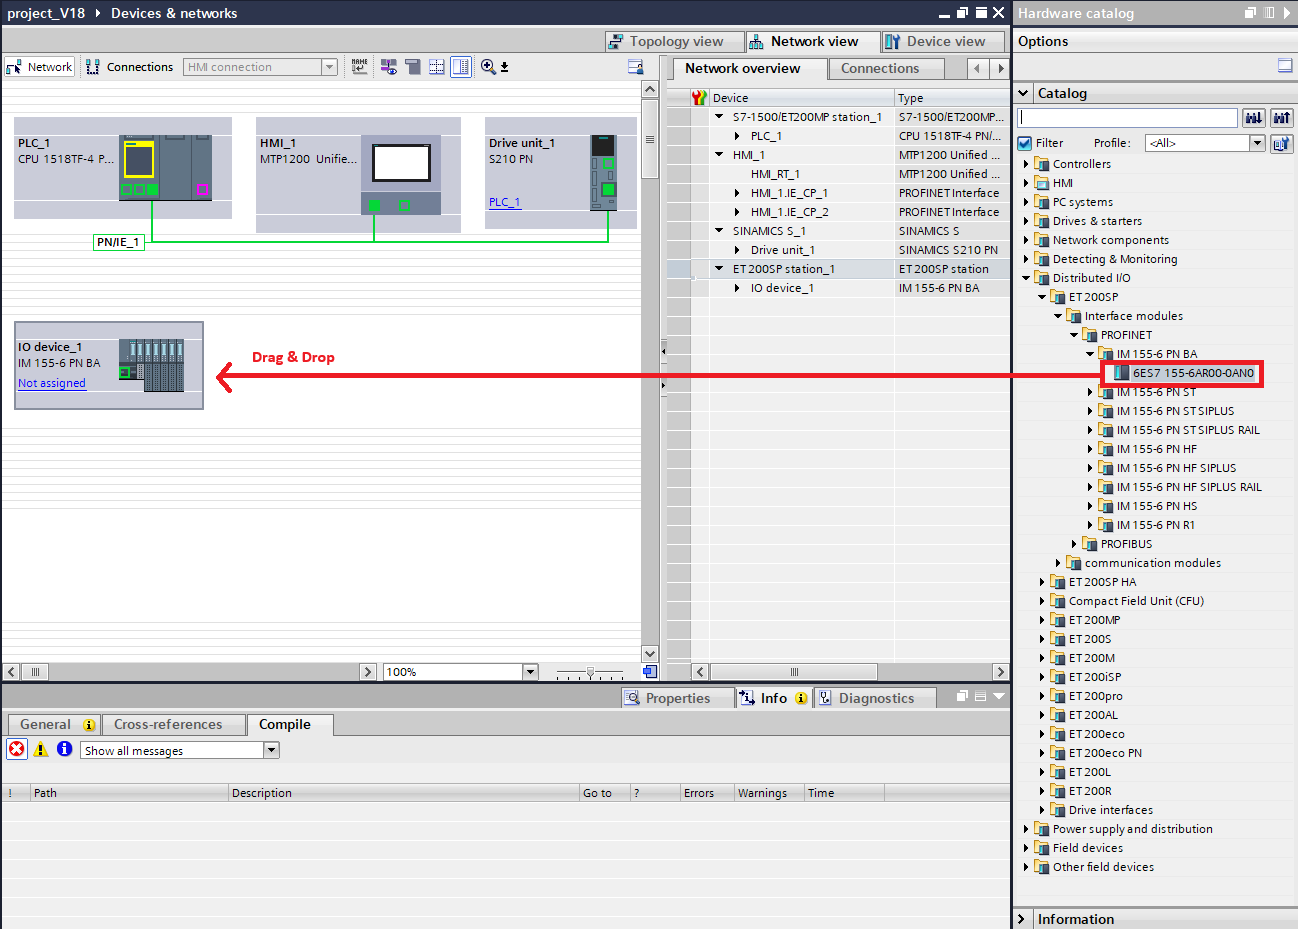Collapse the ET 200SP station_1 row
The height and width of the screenshot is (929, 1298).
[719, 269]
